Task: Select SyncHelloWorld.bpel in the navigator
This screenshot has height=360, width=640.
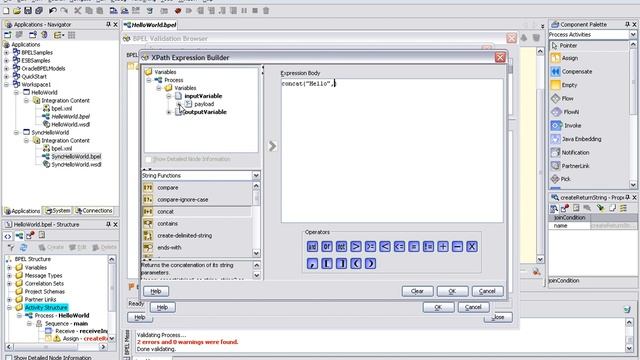Action: [x=76, y=157]
